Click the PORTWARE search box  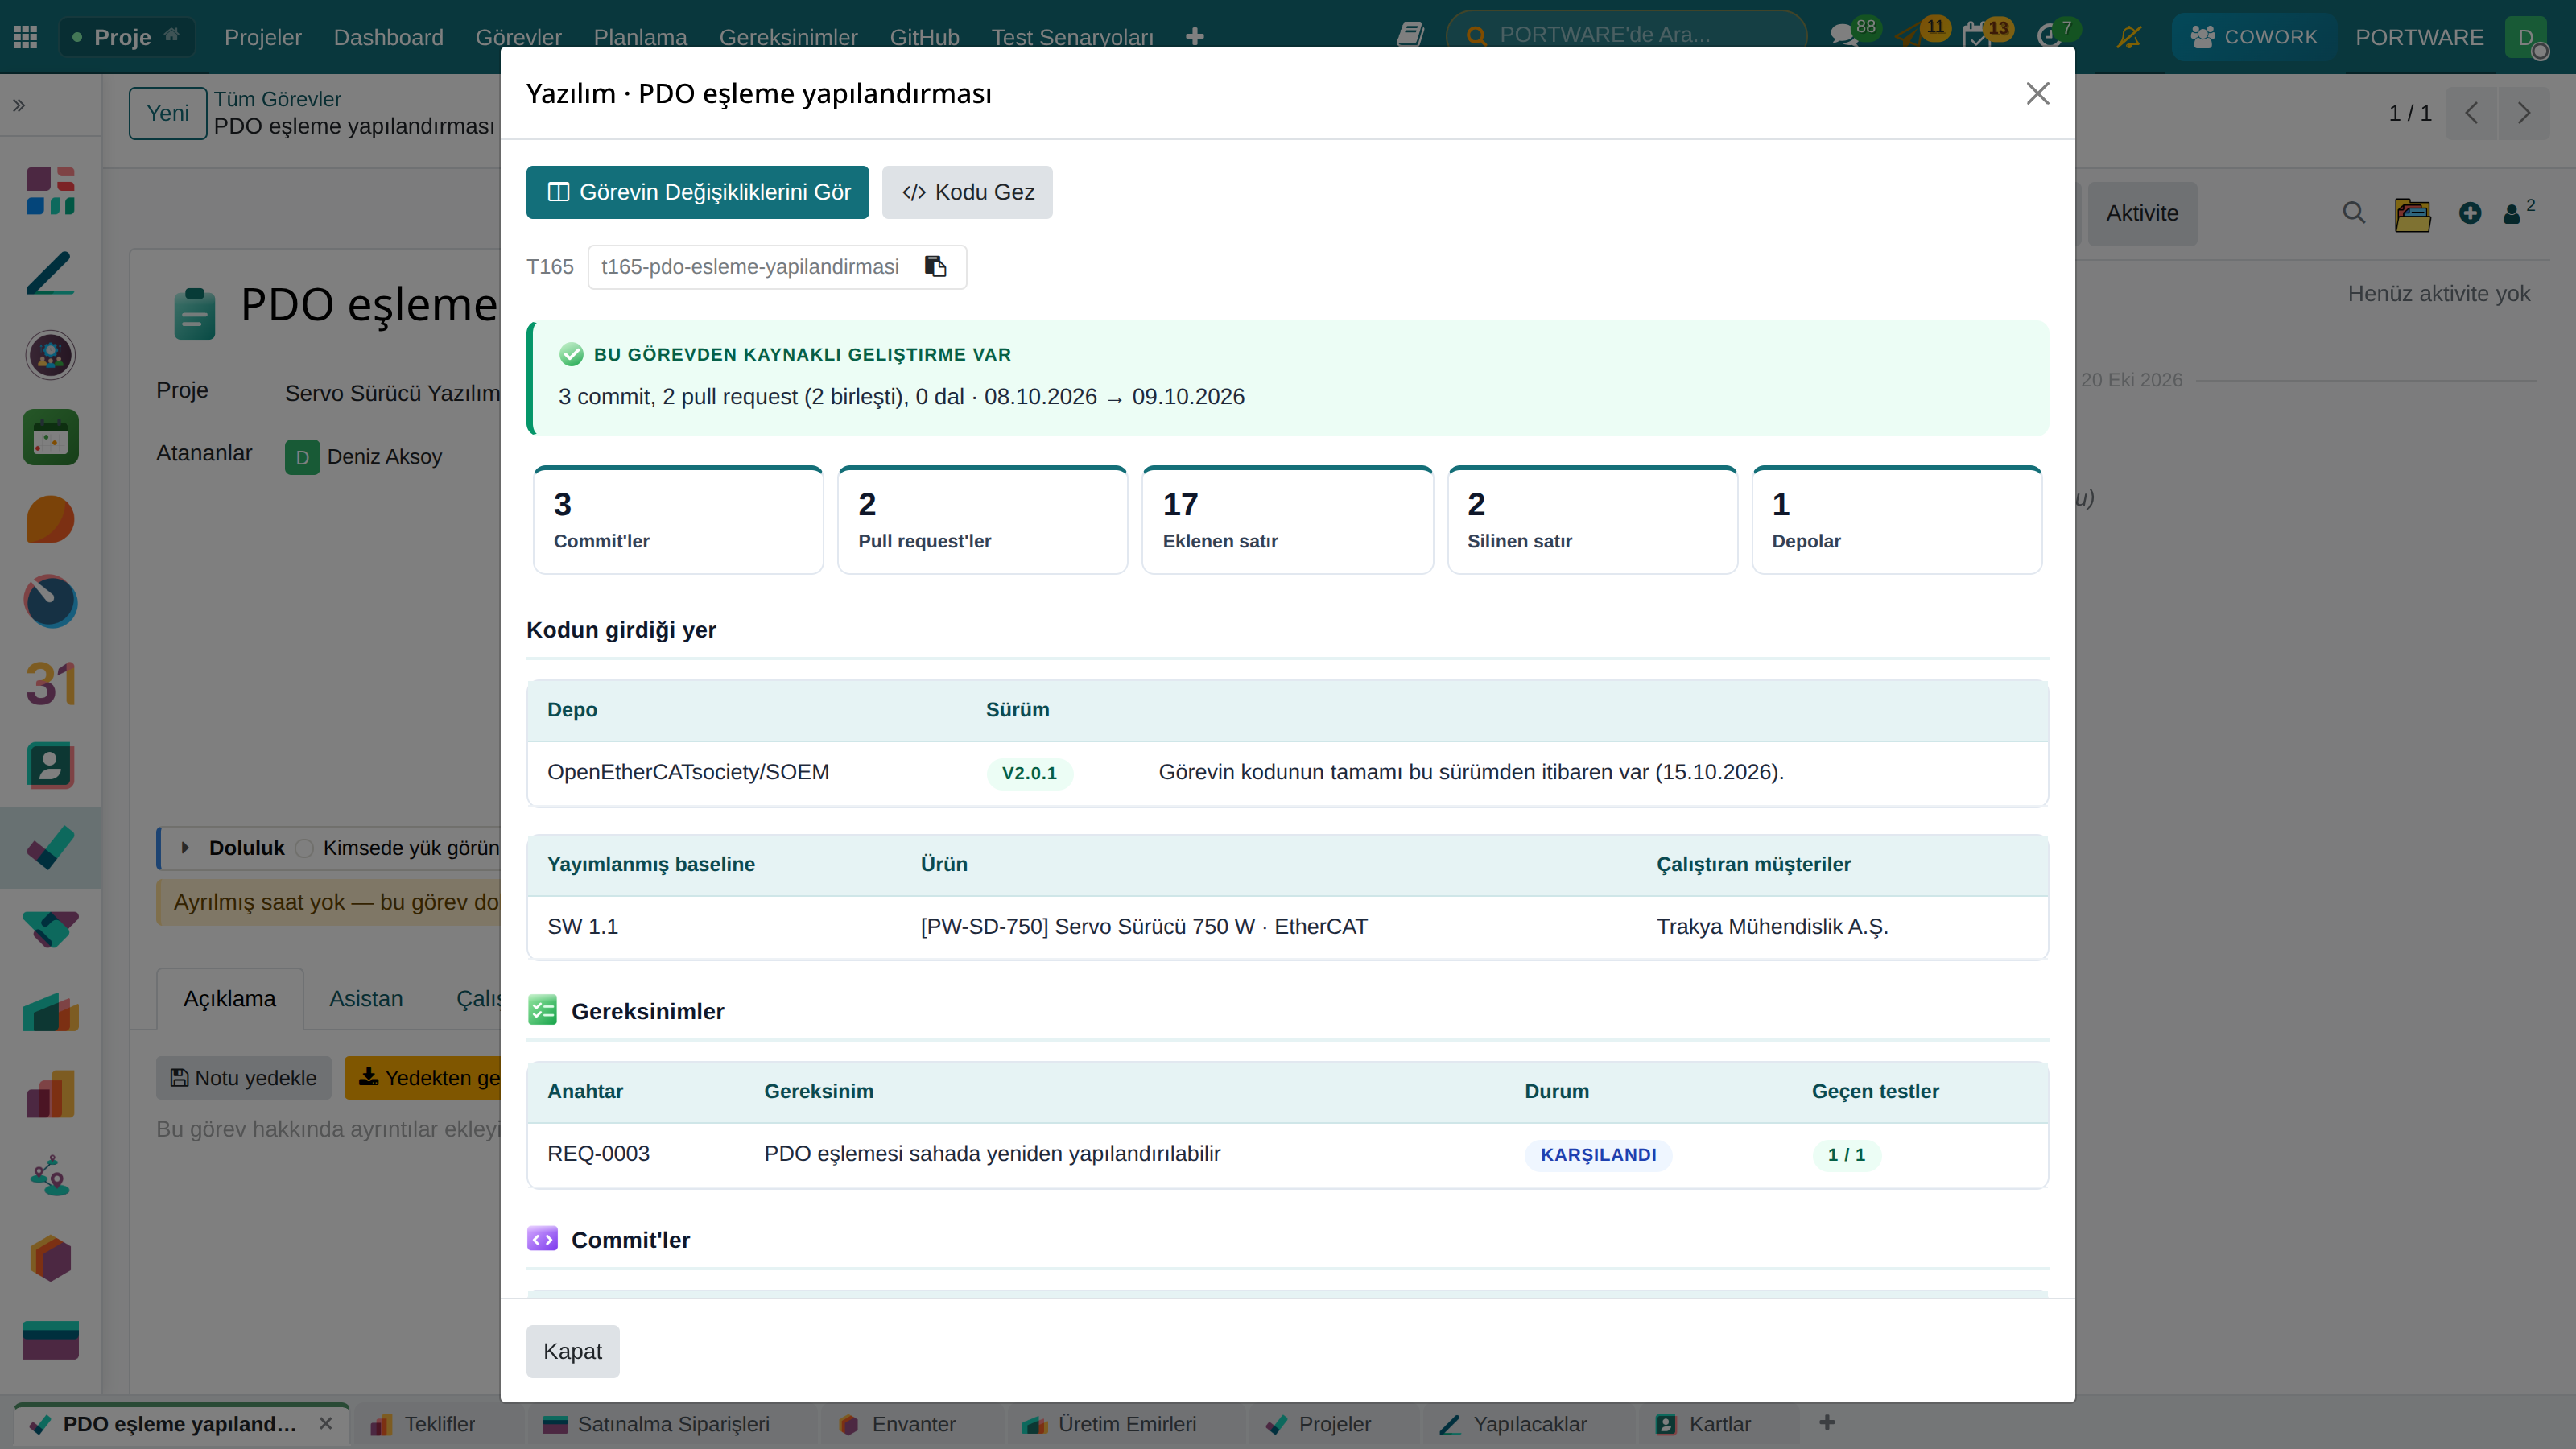pos(1626,35)
